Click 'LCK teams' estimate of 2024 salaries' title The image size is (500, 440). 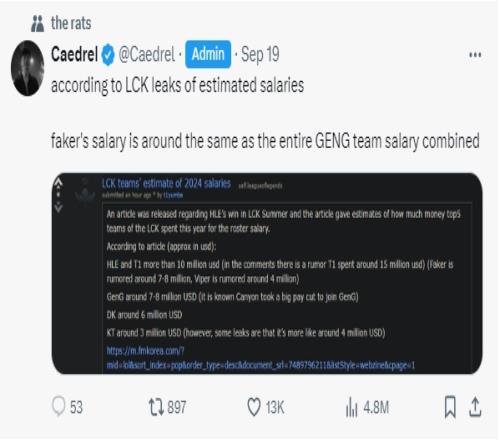click(x=166, y=184)
